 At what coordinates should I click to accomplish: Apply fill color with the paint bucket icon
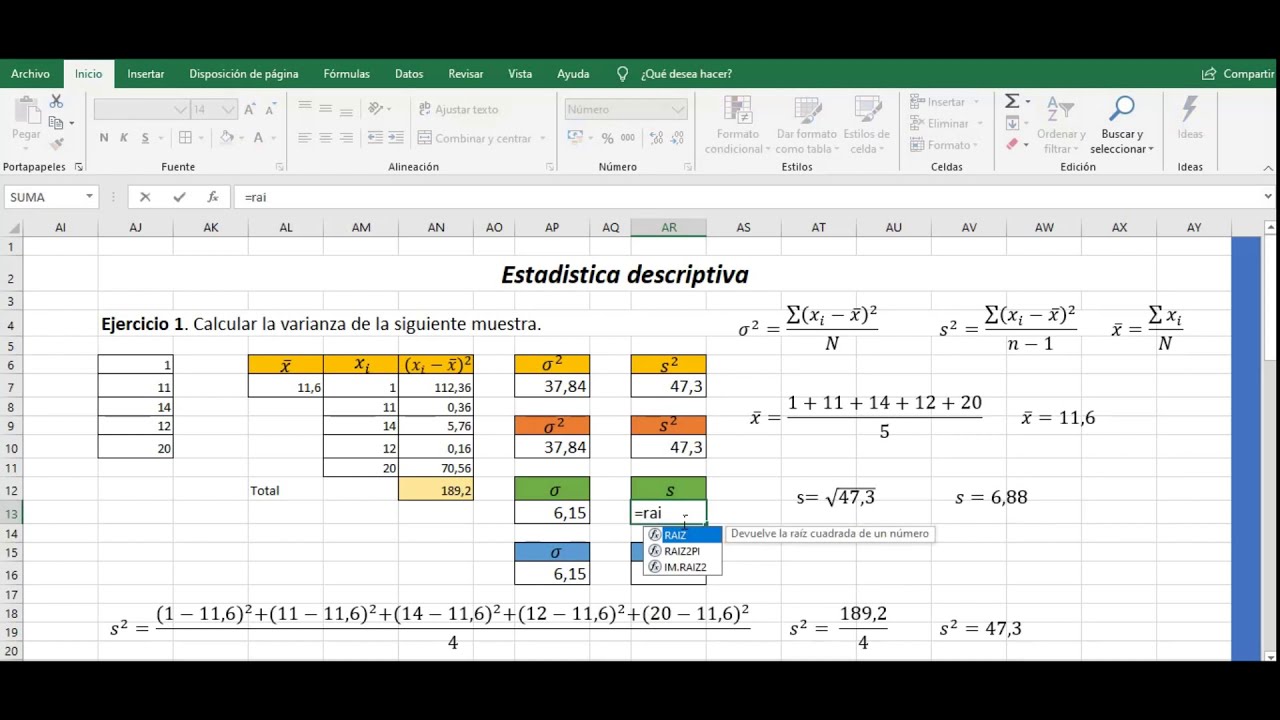(x=227, y=138)
